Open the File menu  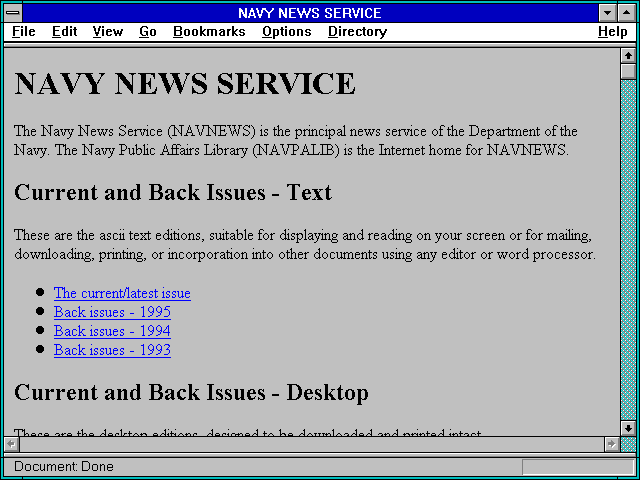pyautogui.click(x=24, y=32)
